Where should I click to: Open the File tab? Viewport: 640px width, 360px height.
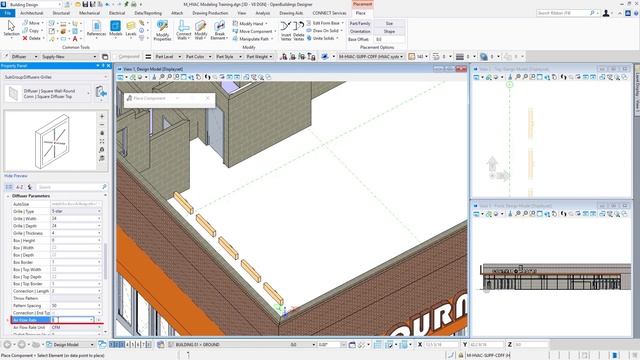(7, 13)
